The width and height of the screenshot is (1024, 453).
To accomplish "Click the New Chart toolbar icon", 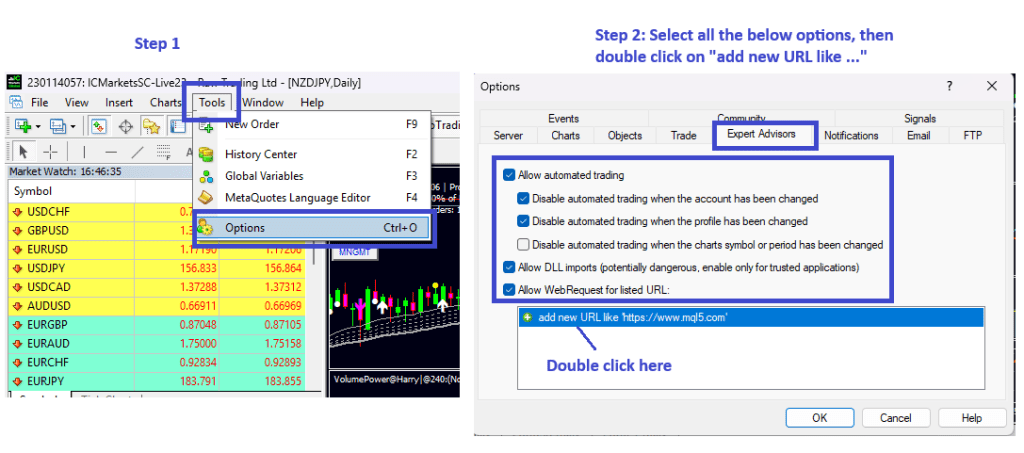I will (21, 126).
